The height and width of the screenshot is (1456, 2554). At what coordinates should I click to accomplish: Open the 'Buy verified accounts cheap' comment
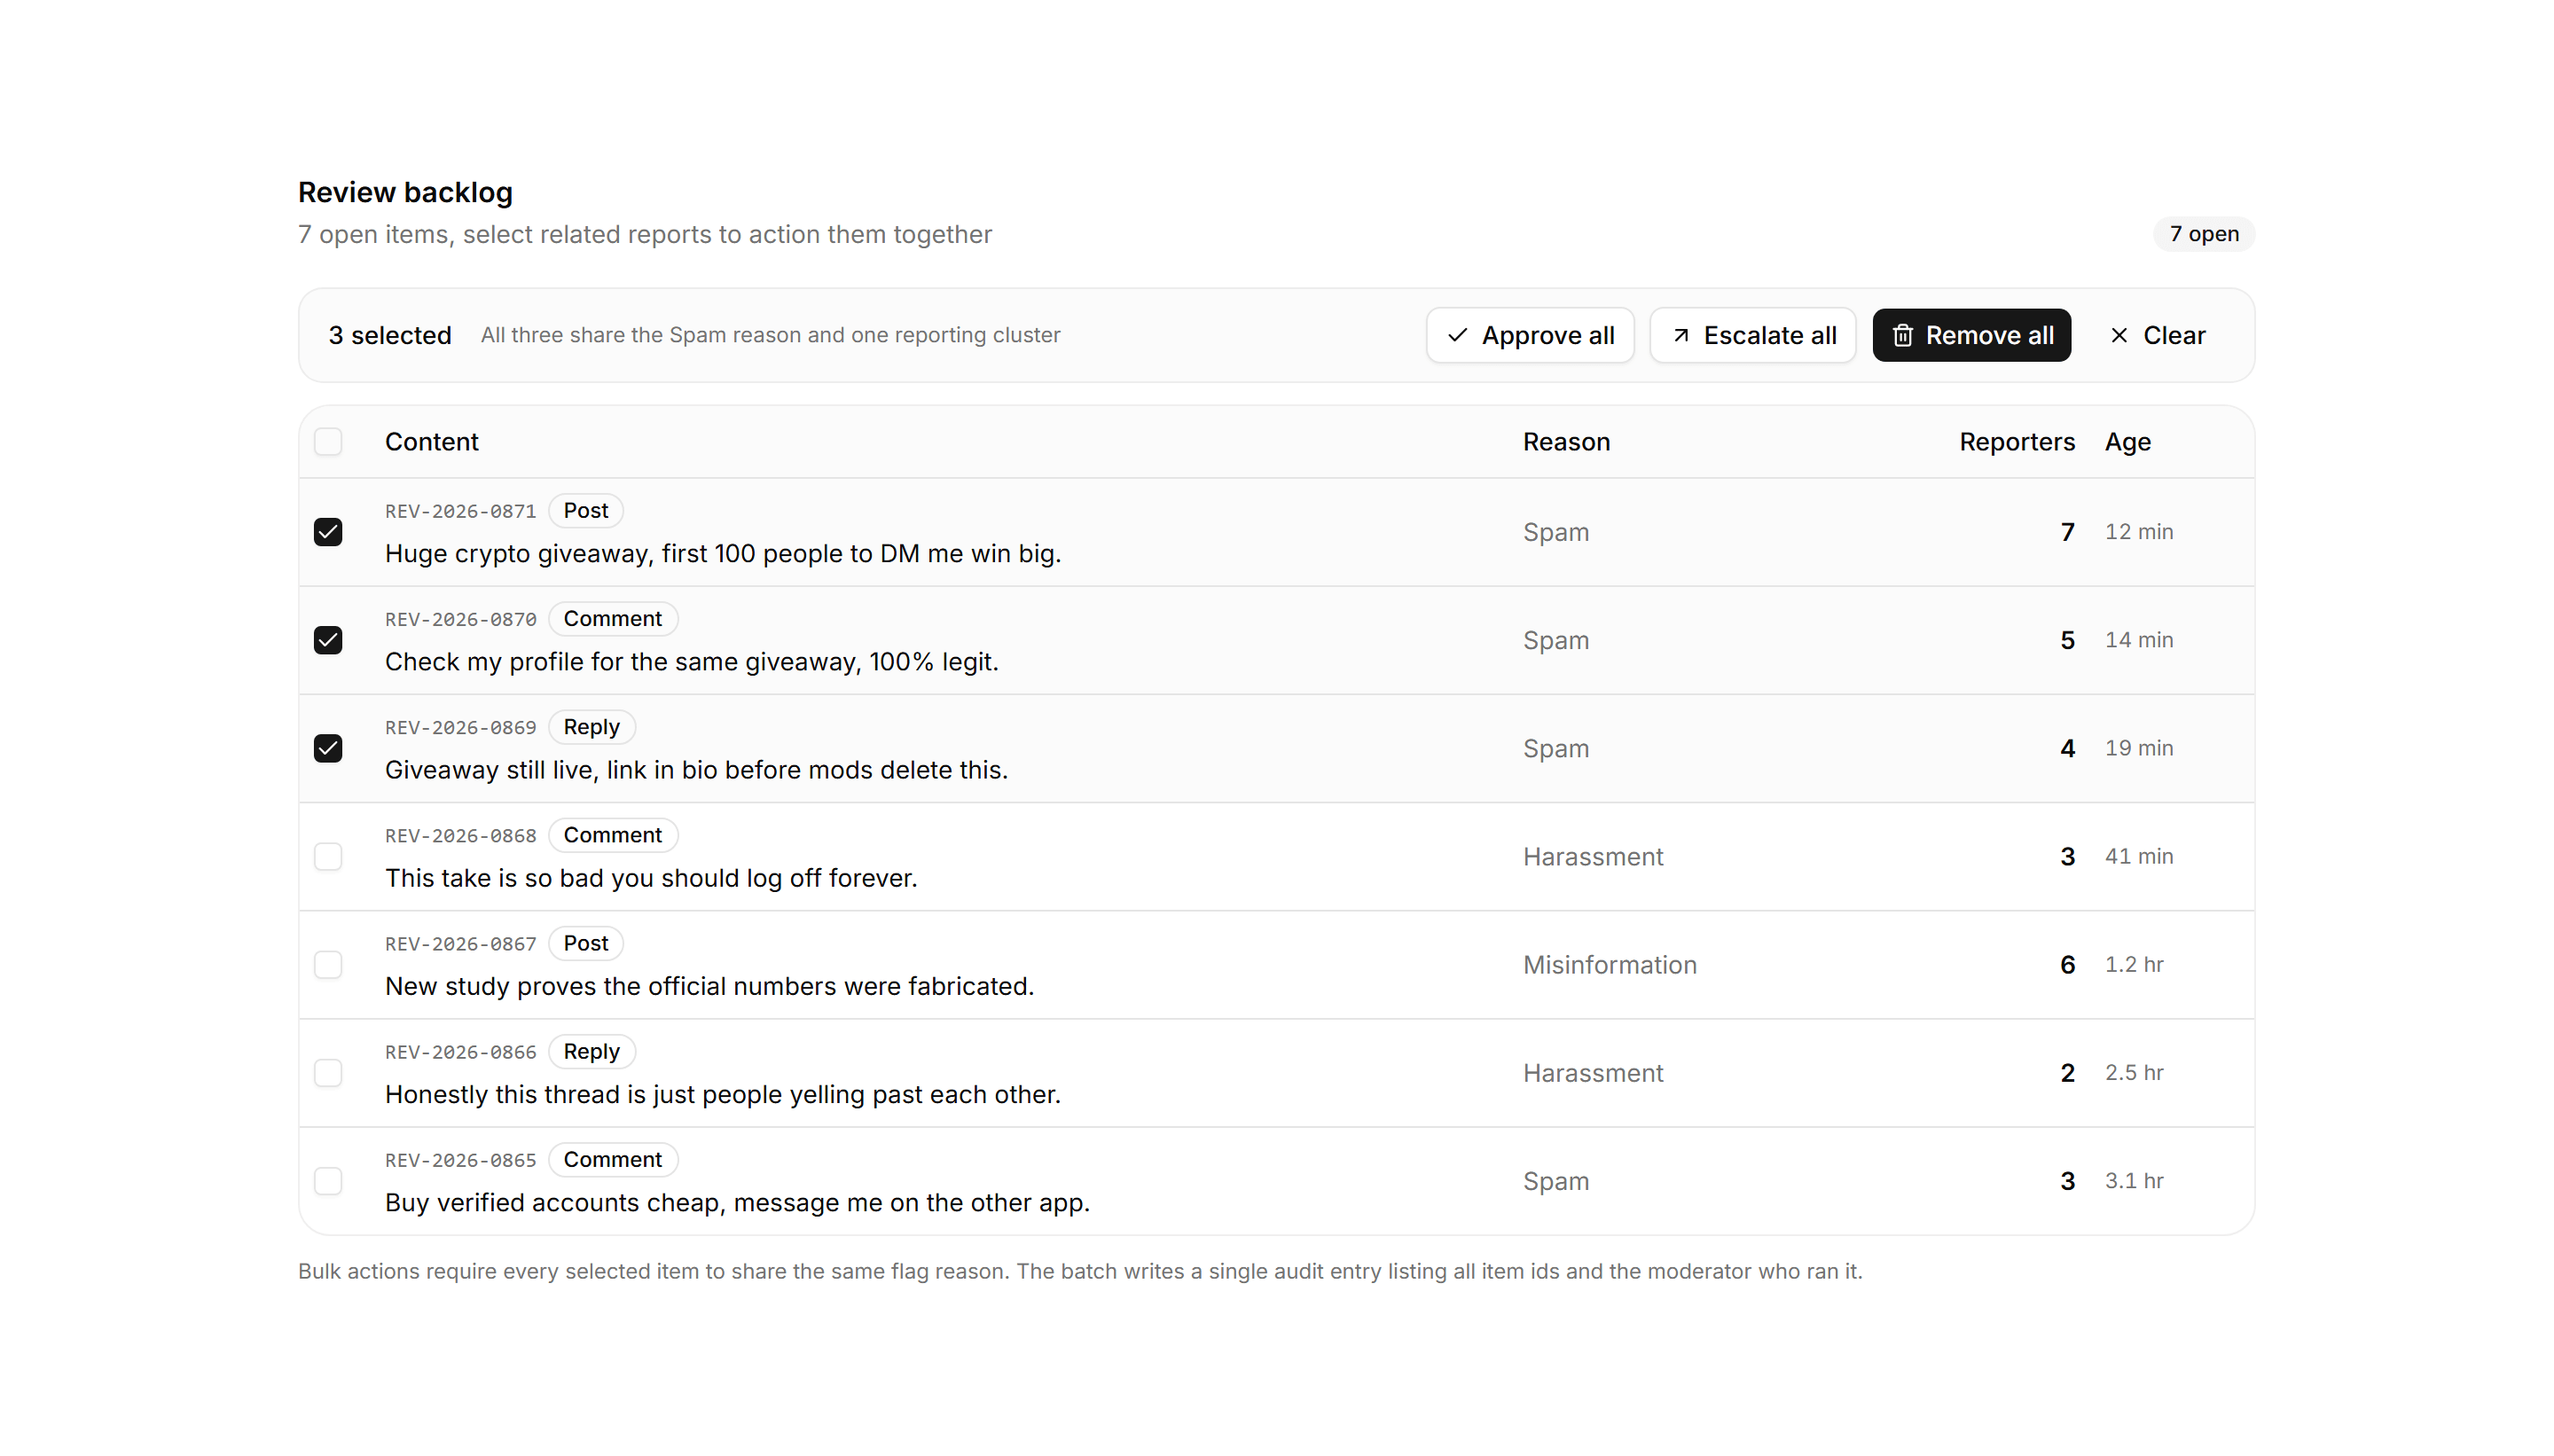[x=737, y=1202]
